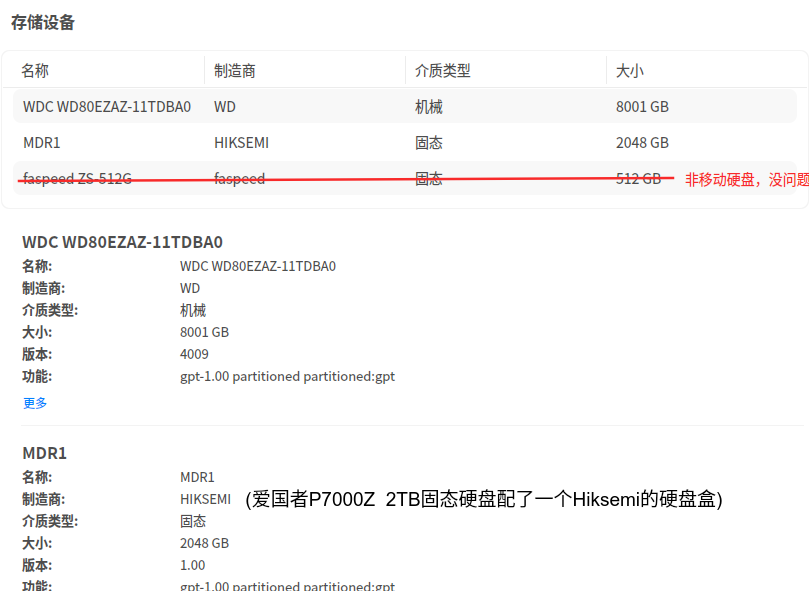The image size is (811, 591).
Task: Select the MDR1 name cell in the table
Action: [x=42, y=142]
